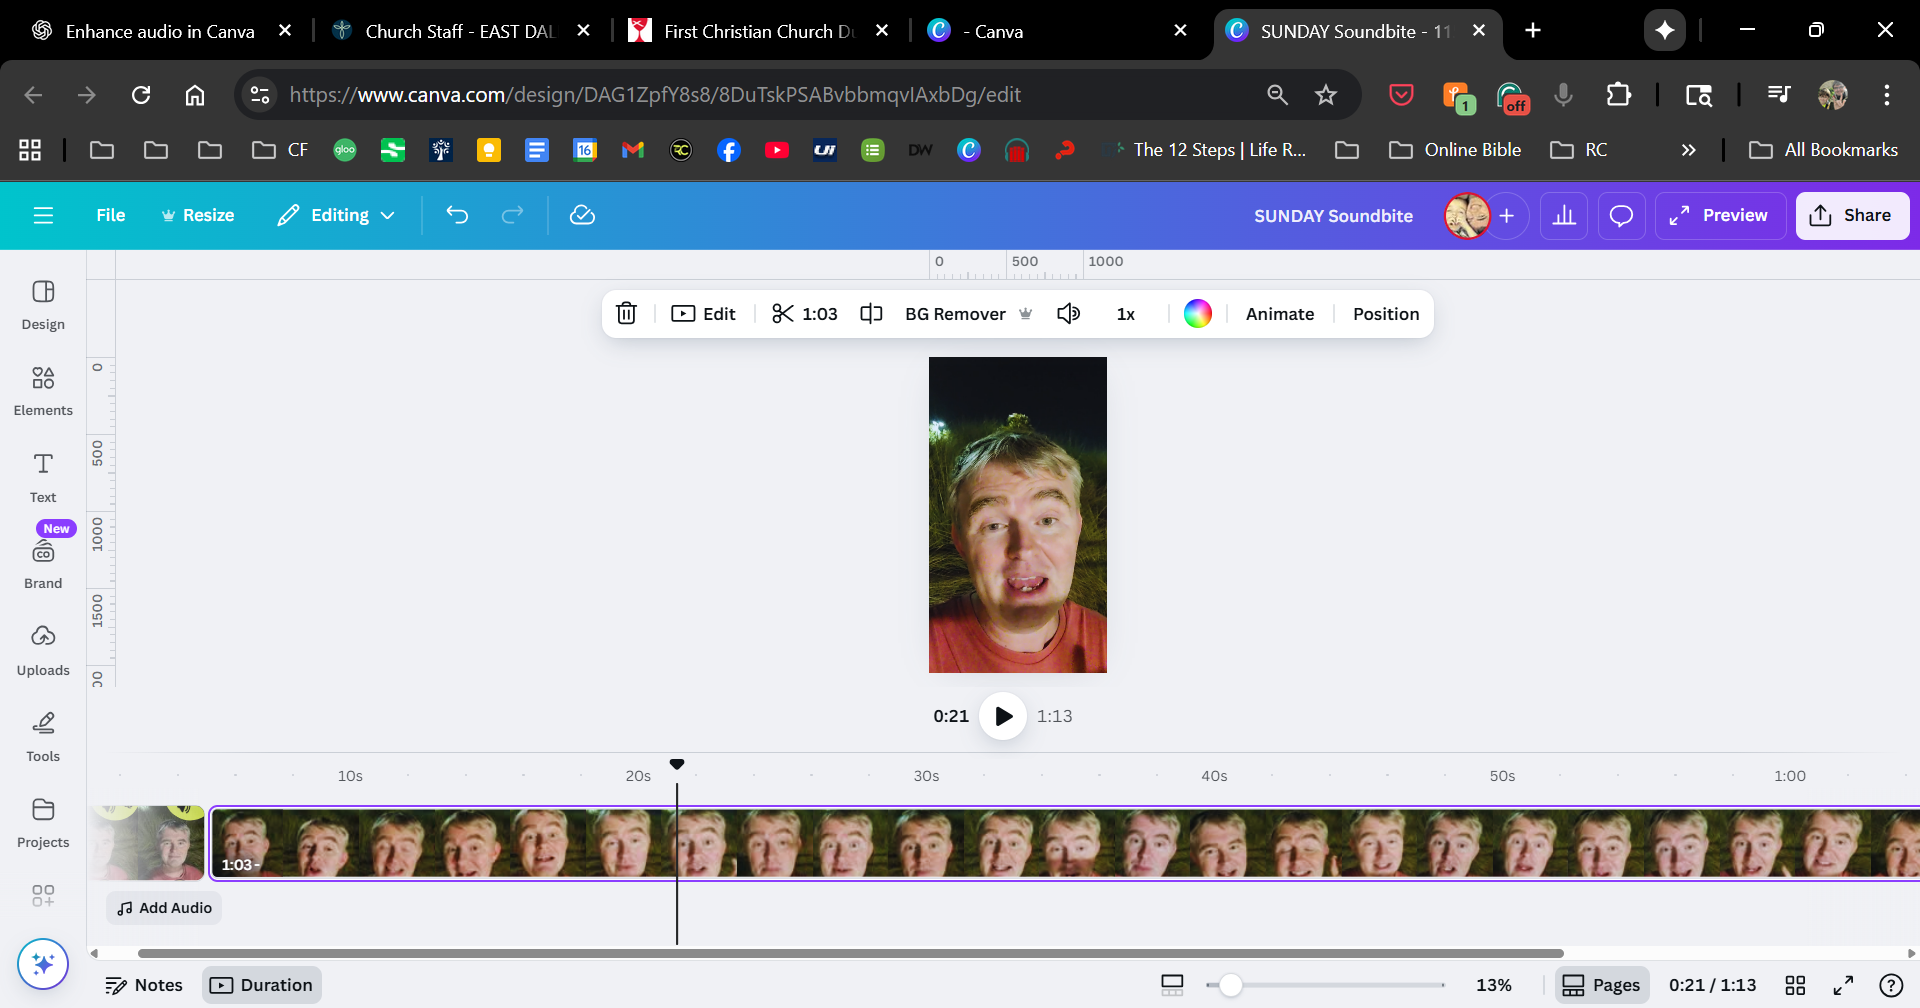Open the Uploads panel

pyautogui.click(x=43, y=650)
